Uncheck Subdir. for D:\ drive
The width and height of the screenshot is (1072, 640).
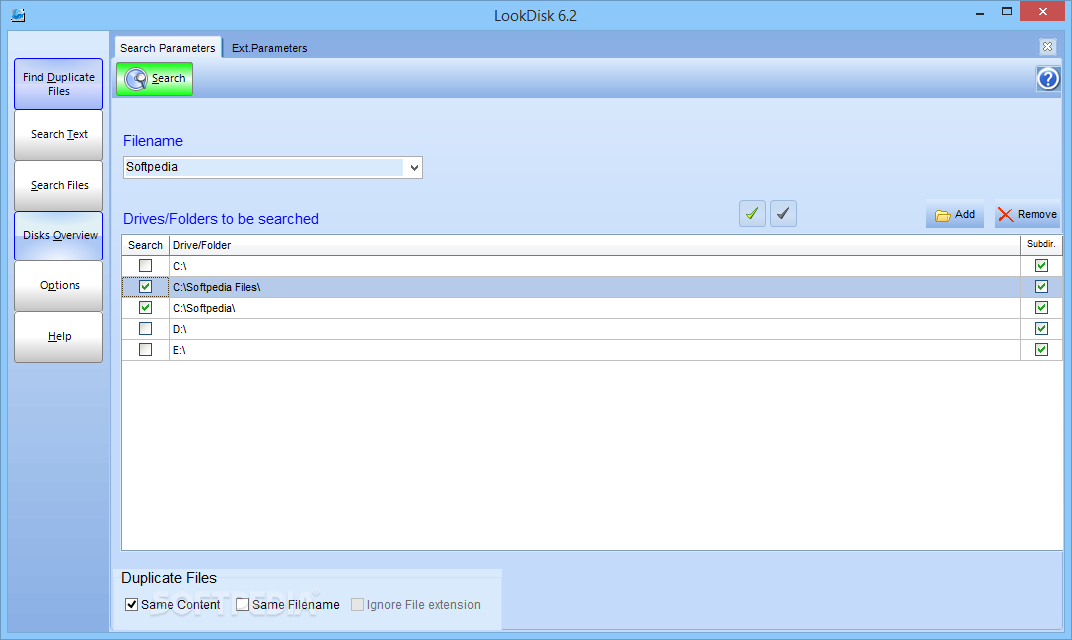click(1041, 329)
